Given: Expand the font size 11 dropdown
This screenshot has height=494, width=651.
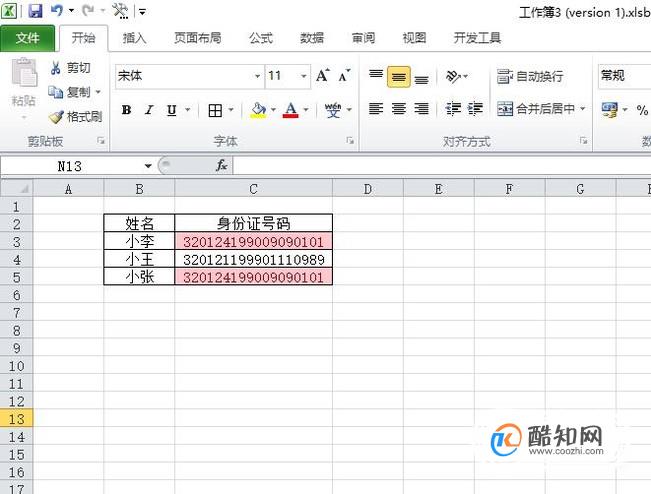Looking at the screenshot, I should (x=304, y=76).
